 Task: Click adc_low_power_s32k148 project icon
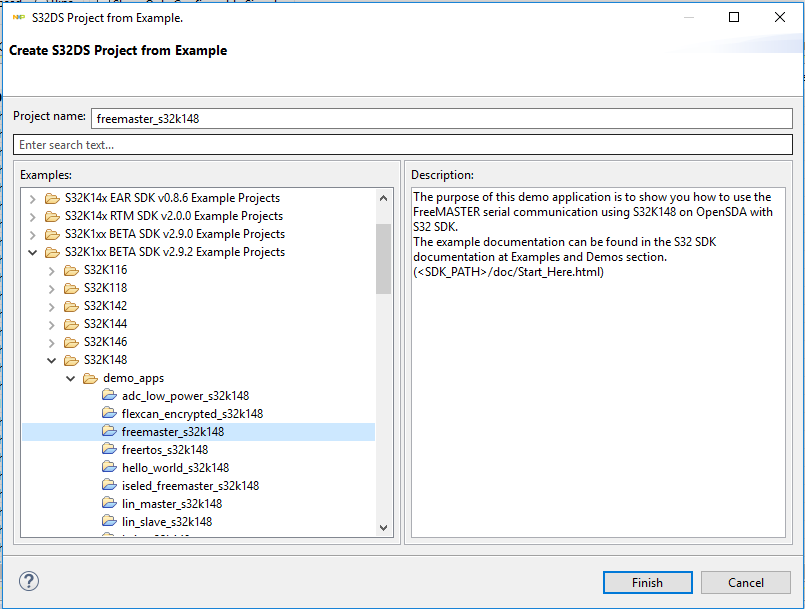(109, 395)
